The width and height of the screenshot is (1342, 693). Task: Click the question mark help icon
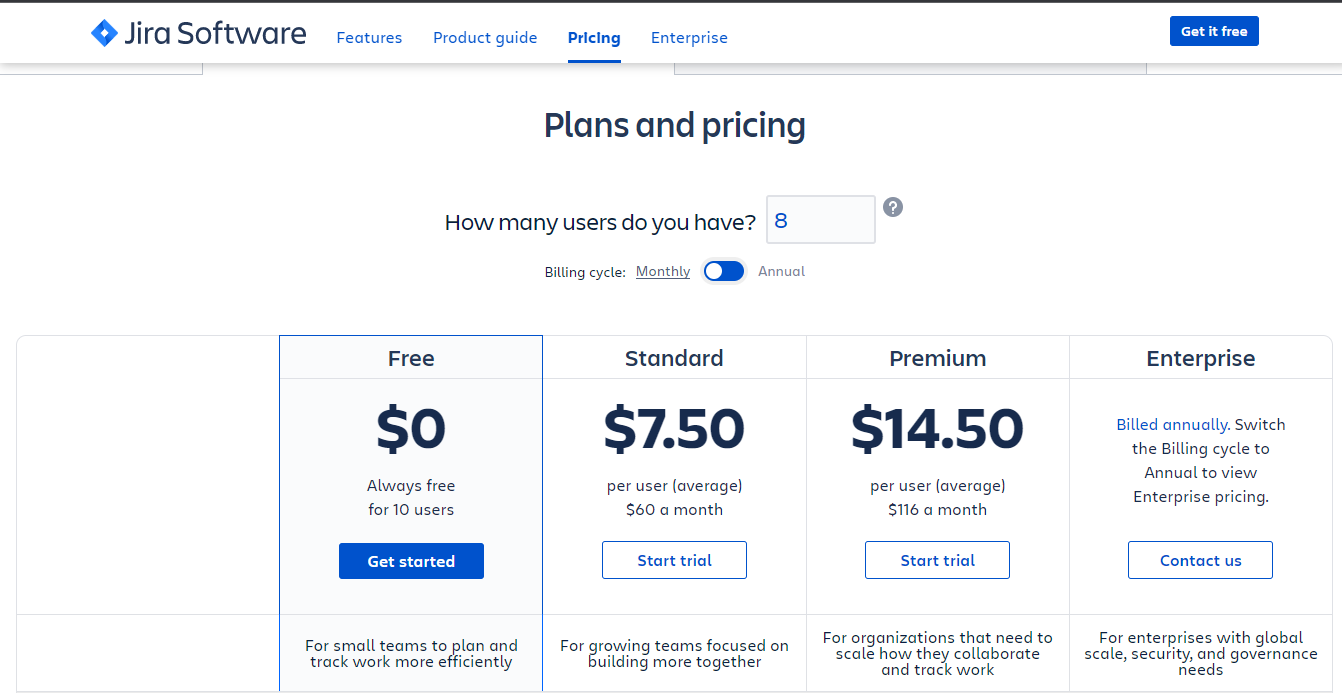[893, 207]
